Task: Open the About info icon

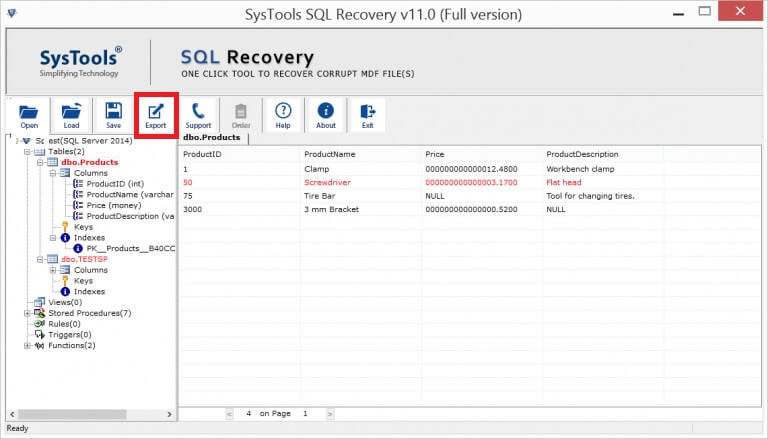Action: point(326,116)
